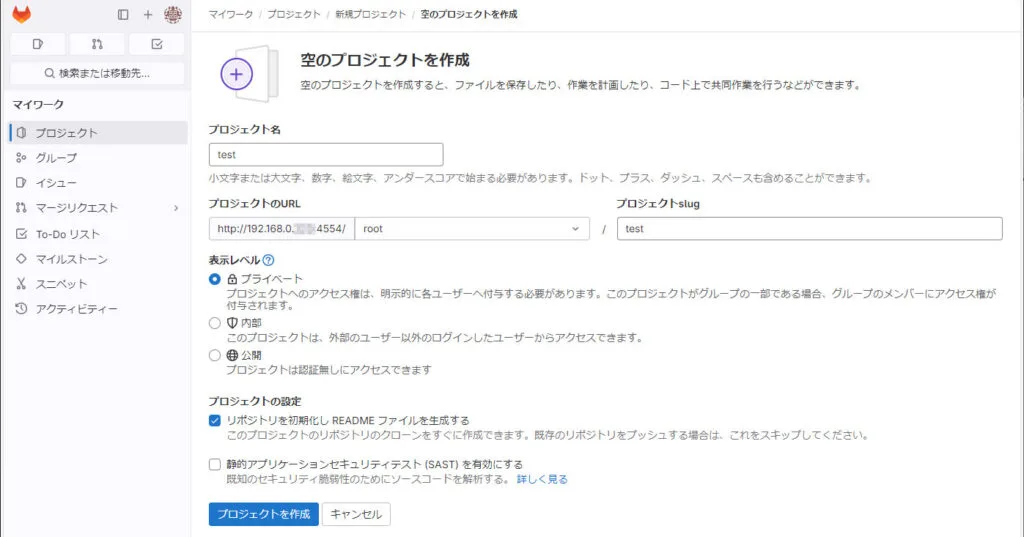Click the プロジェクト名 text field
Image resolution: width=1024 pixels, height=537 pixels.
coord(326,155)
